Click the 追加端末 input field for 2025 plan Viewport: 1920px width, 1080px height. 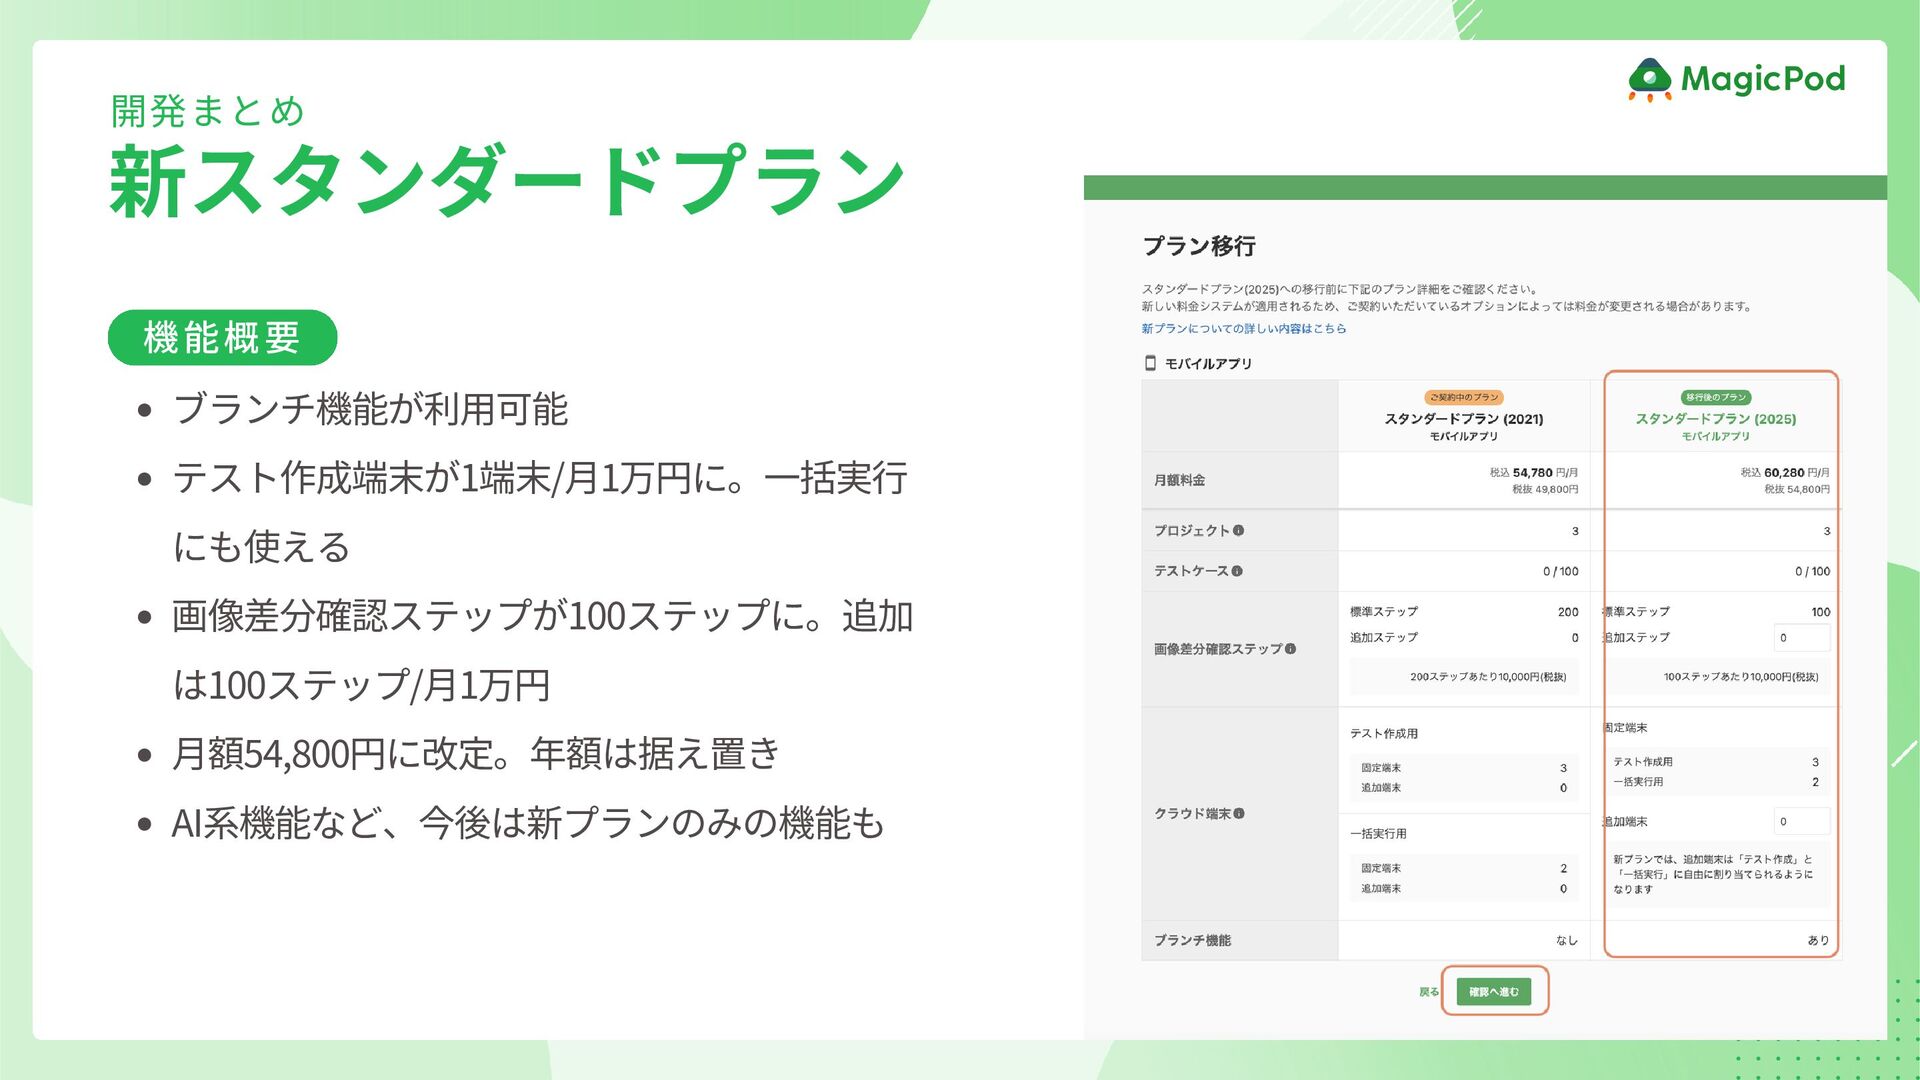click(1801, 822)
